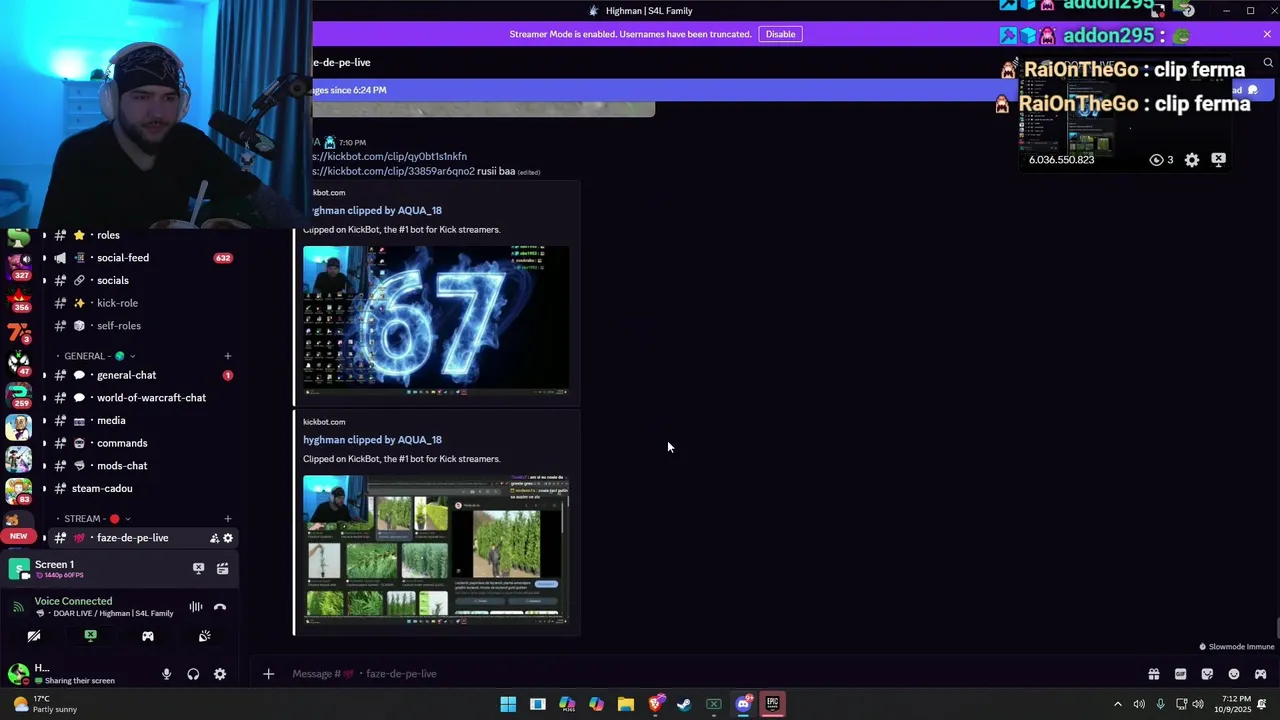This screenshot has height=720, width=1280.
Task: Open Brave browser from taskbar
Action: point(655,704)
